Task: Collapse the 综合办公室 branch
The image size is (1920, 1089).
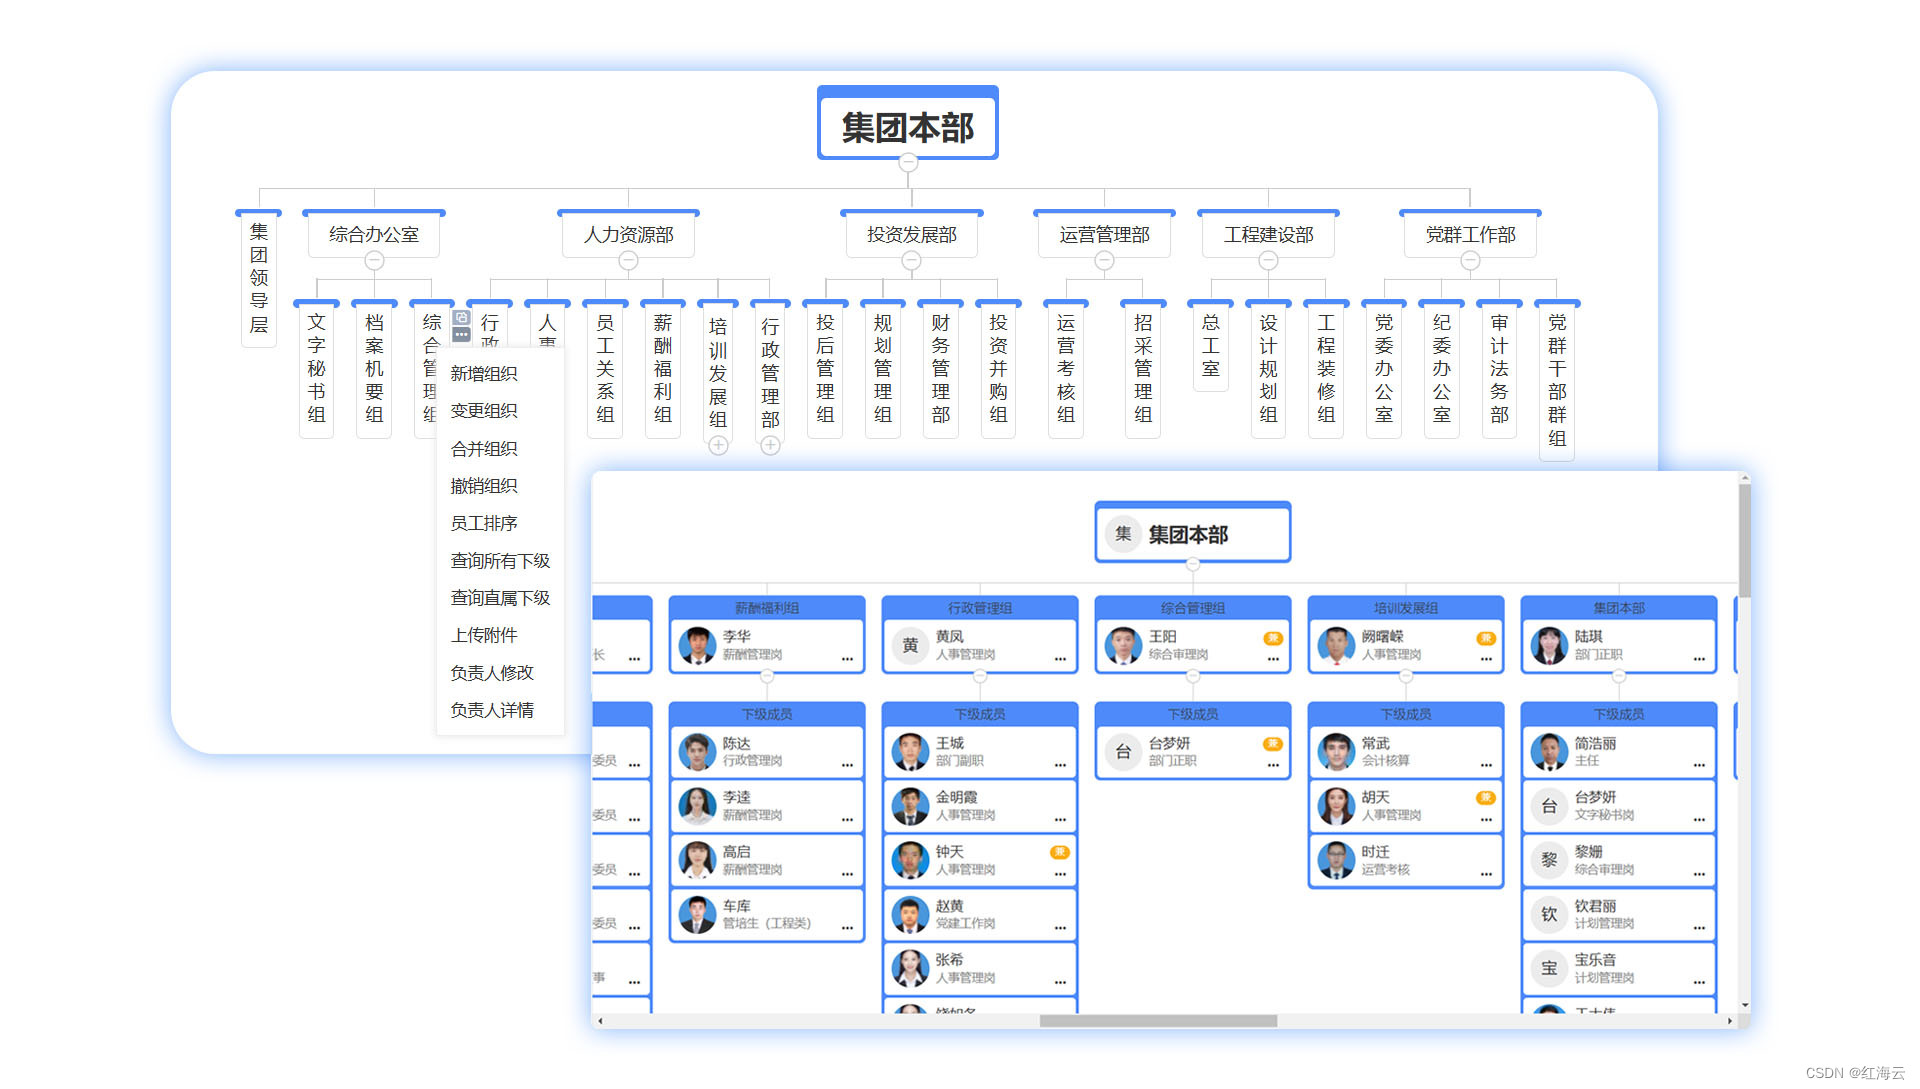Action: tap(374, 261)
